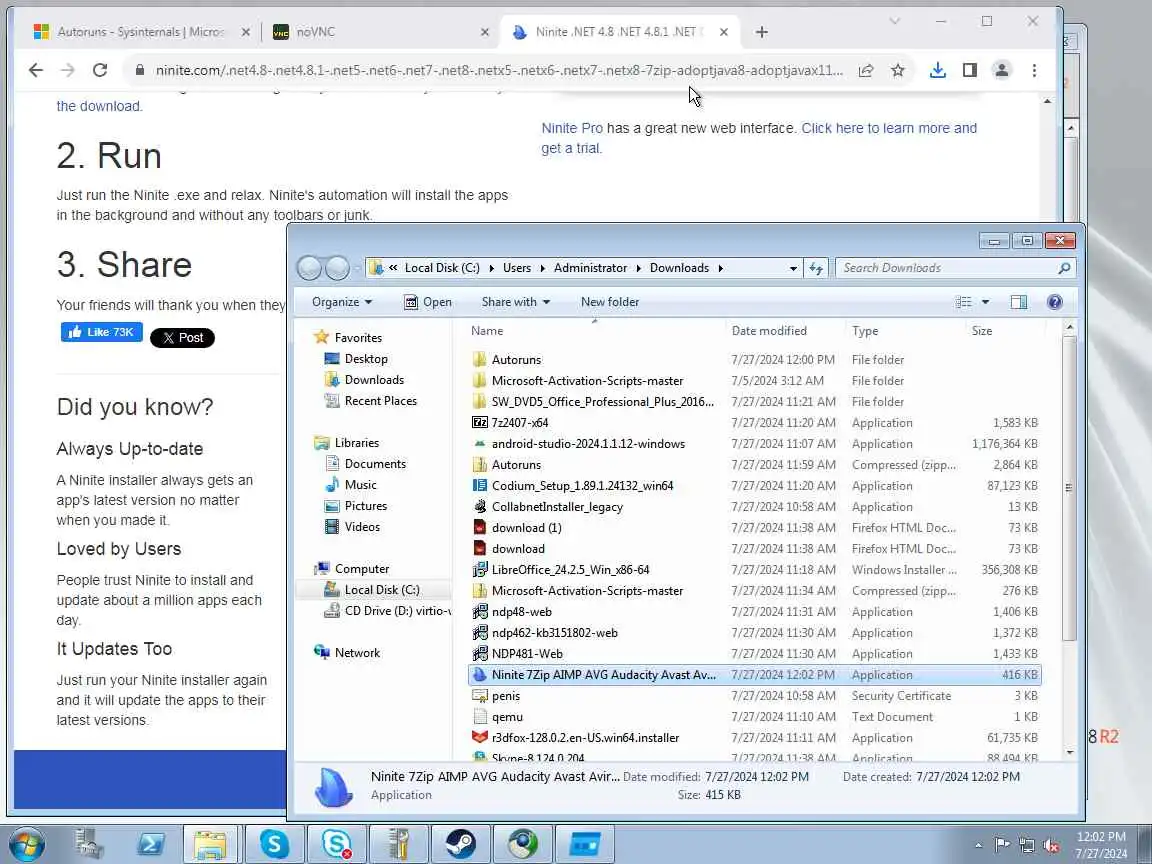The image size is (1152, 864).
Task: Open Steam from the taskbar
Action: click(460, 844)
